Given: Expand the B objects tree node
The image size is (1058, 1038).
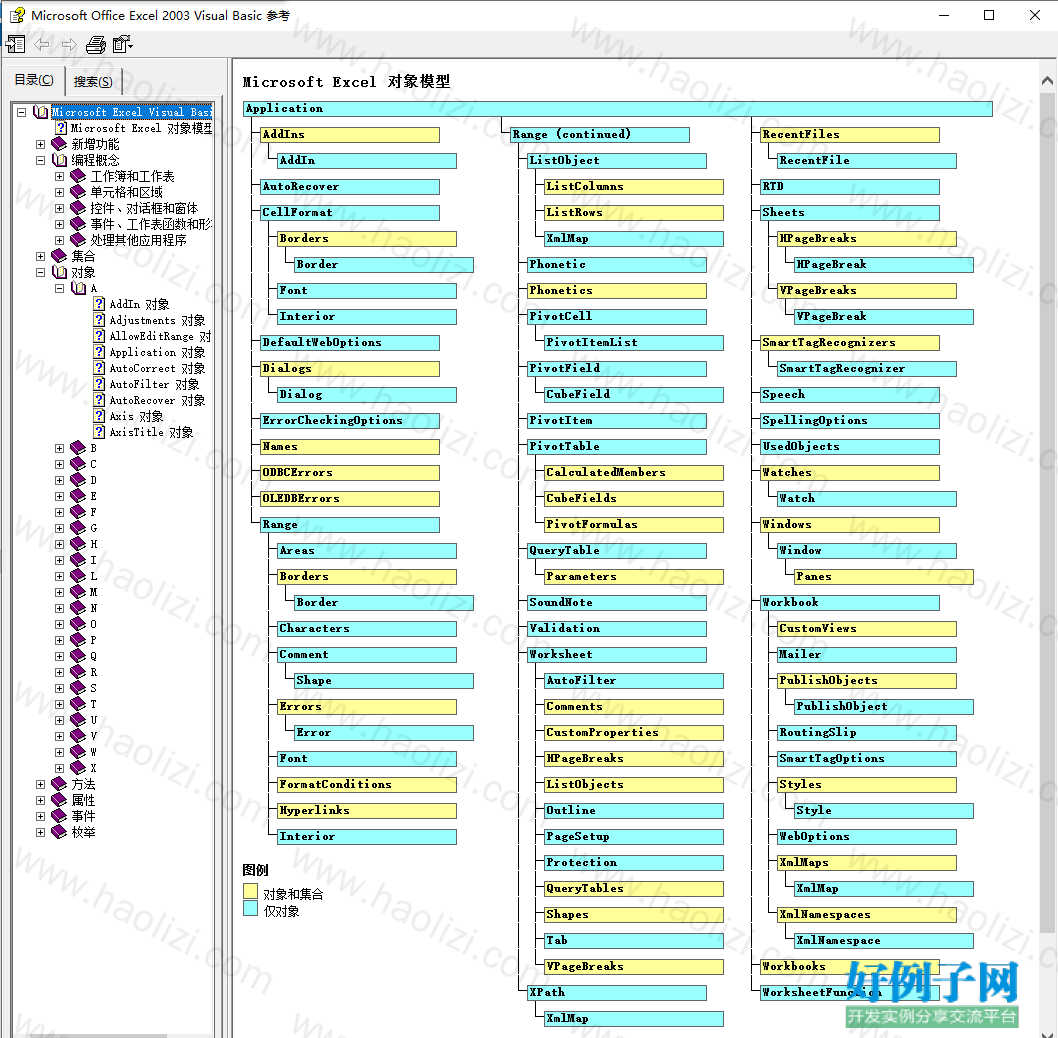Looking at the screenshot, I should pyautogui.click(x=59, y=448).
